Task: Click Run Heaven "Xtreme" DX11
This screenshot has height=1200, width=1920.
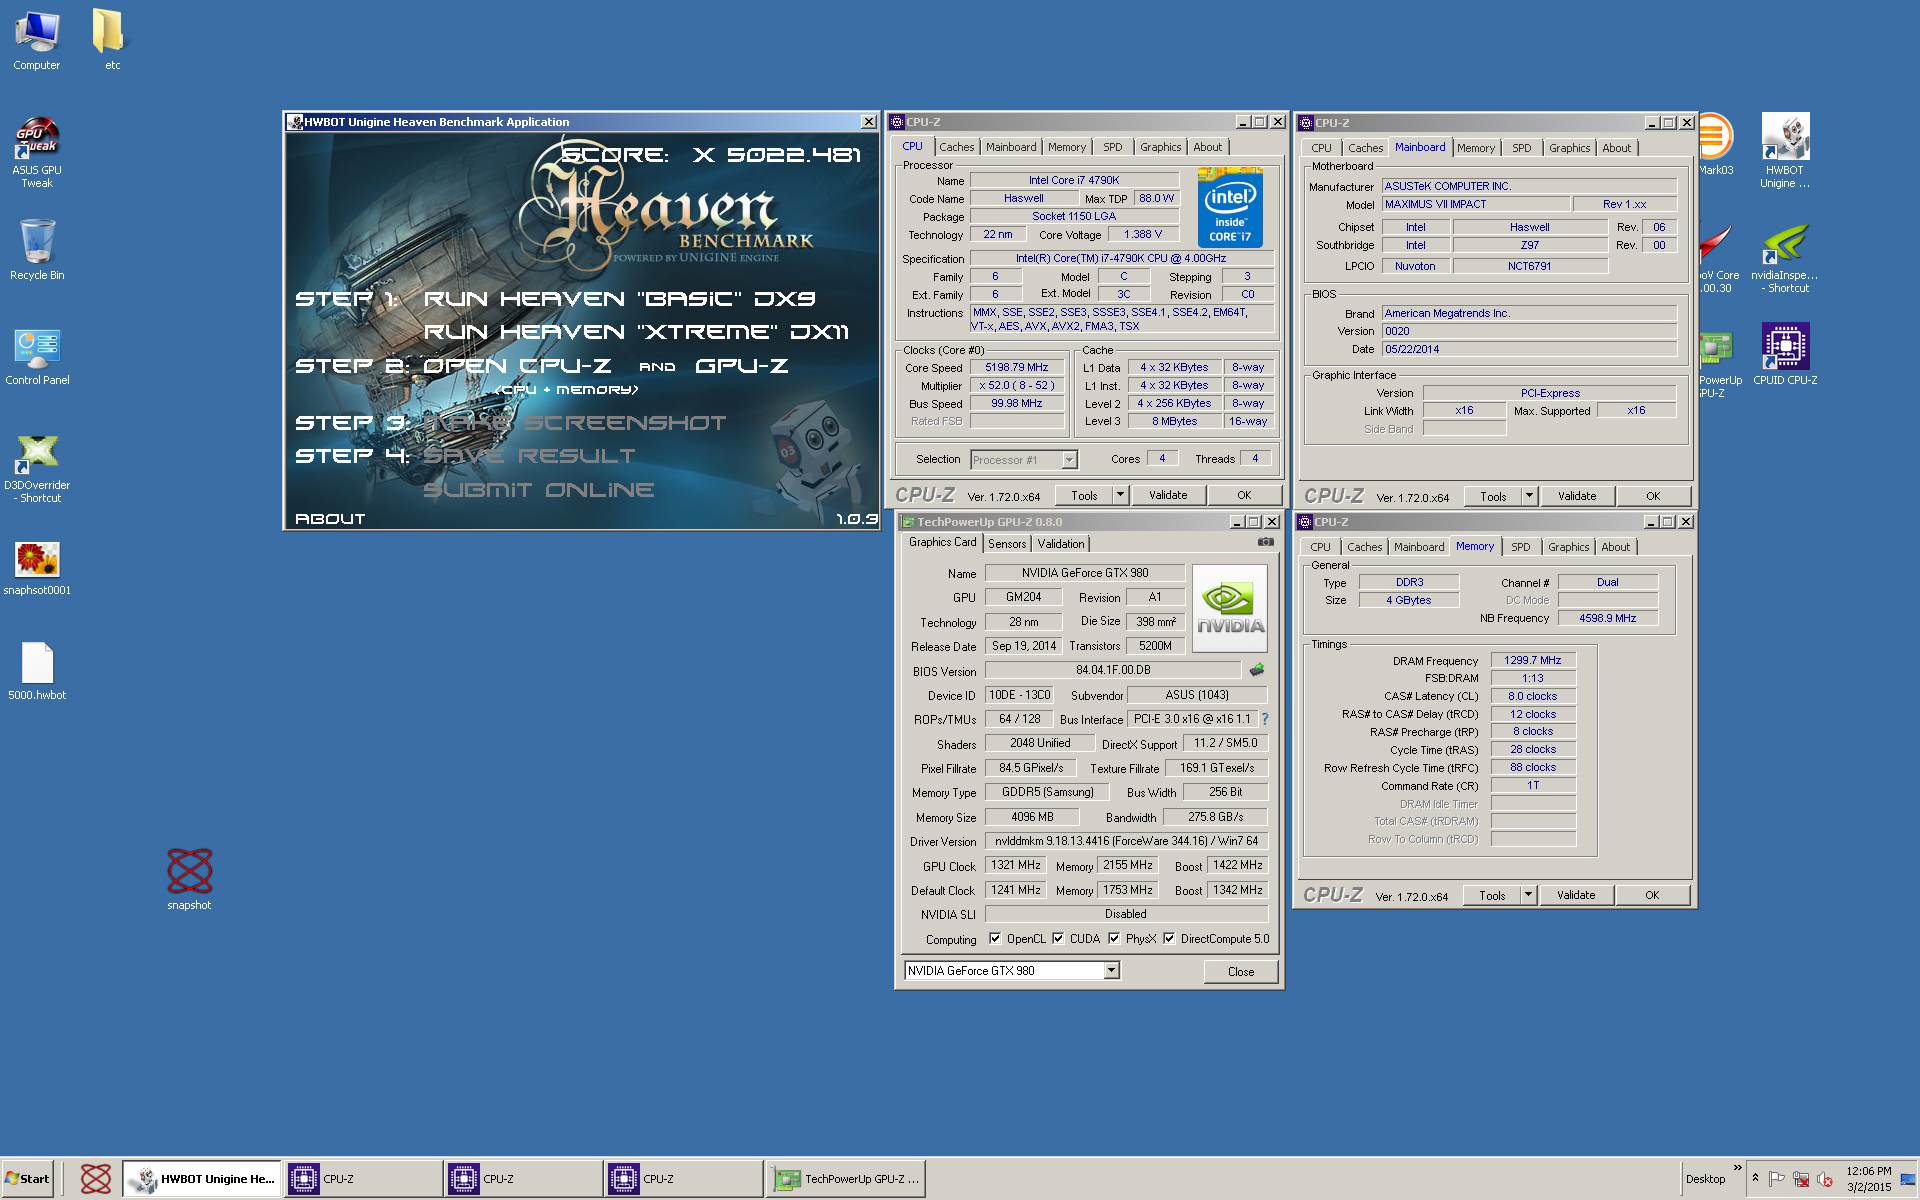Action: point(636,332)
